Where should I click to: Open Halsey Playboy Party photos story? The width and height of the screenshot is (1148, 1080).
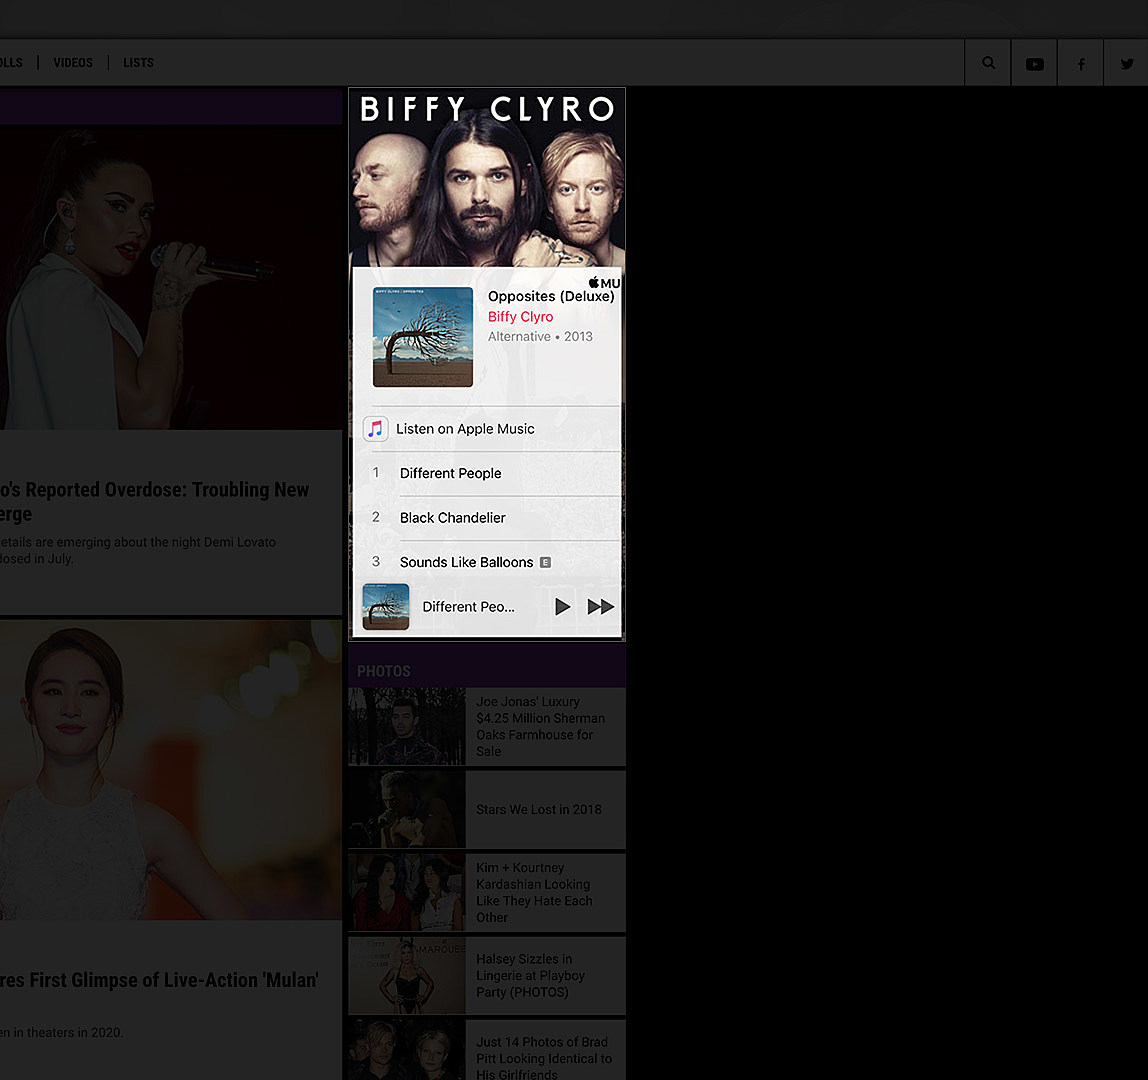(x=530, y=975)
